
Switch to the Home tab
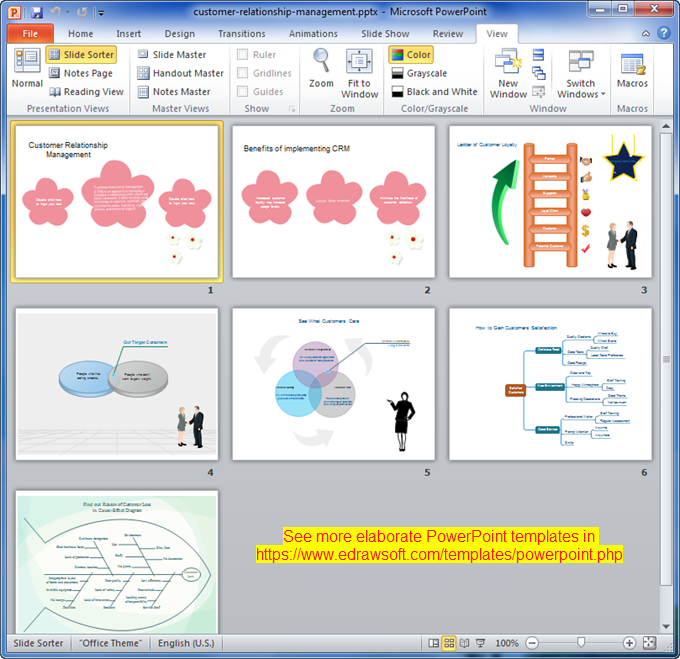pyautogui.click(x=80, y=33)
